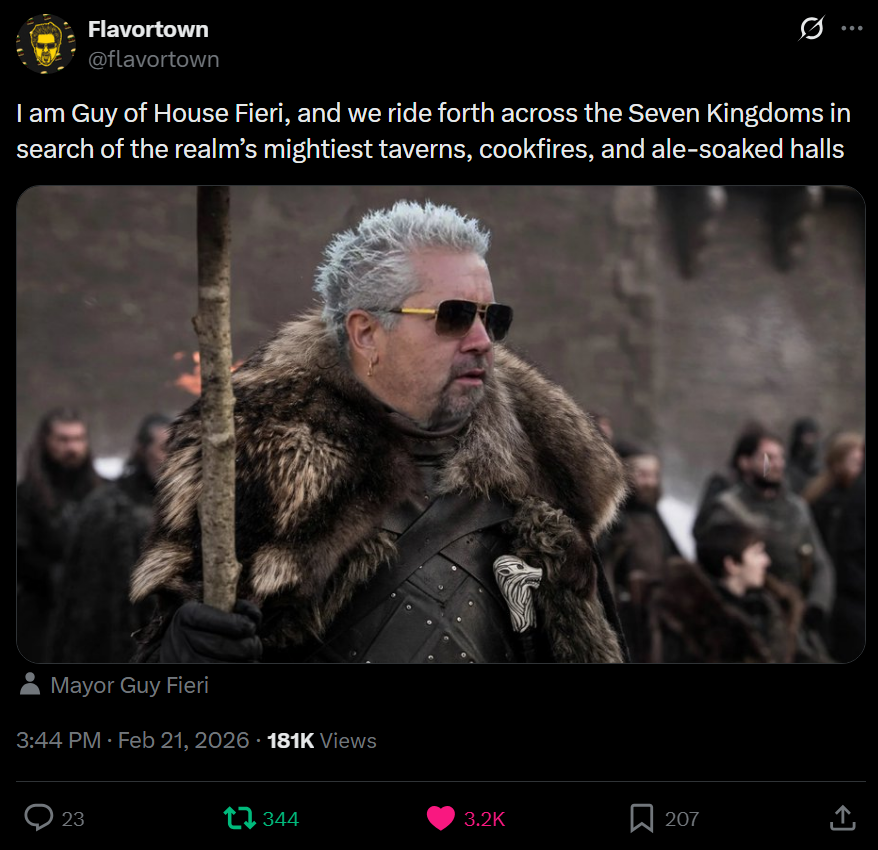
Task: View the 3.2K likes count
Action: point(484,819)
